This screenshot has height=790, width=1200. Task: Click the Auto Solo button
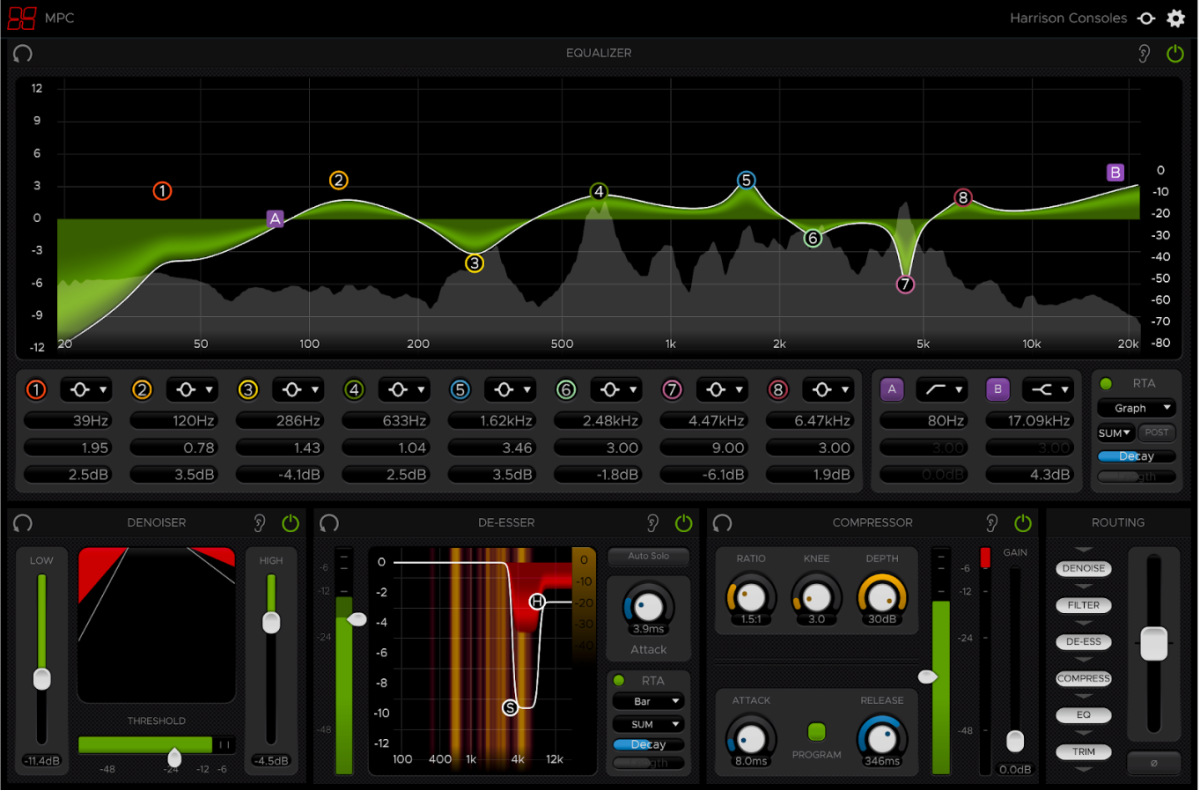click(648, 556)
